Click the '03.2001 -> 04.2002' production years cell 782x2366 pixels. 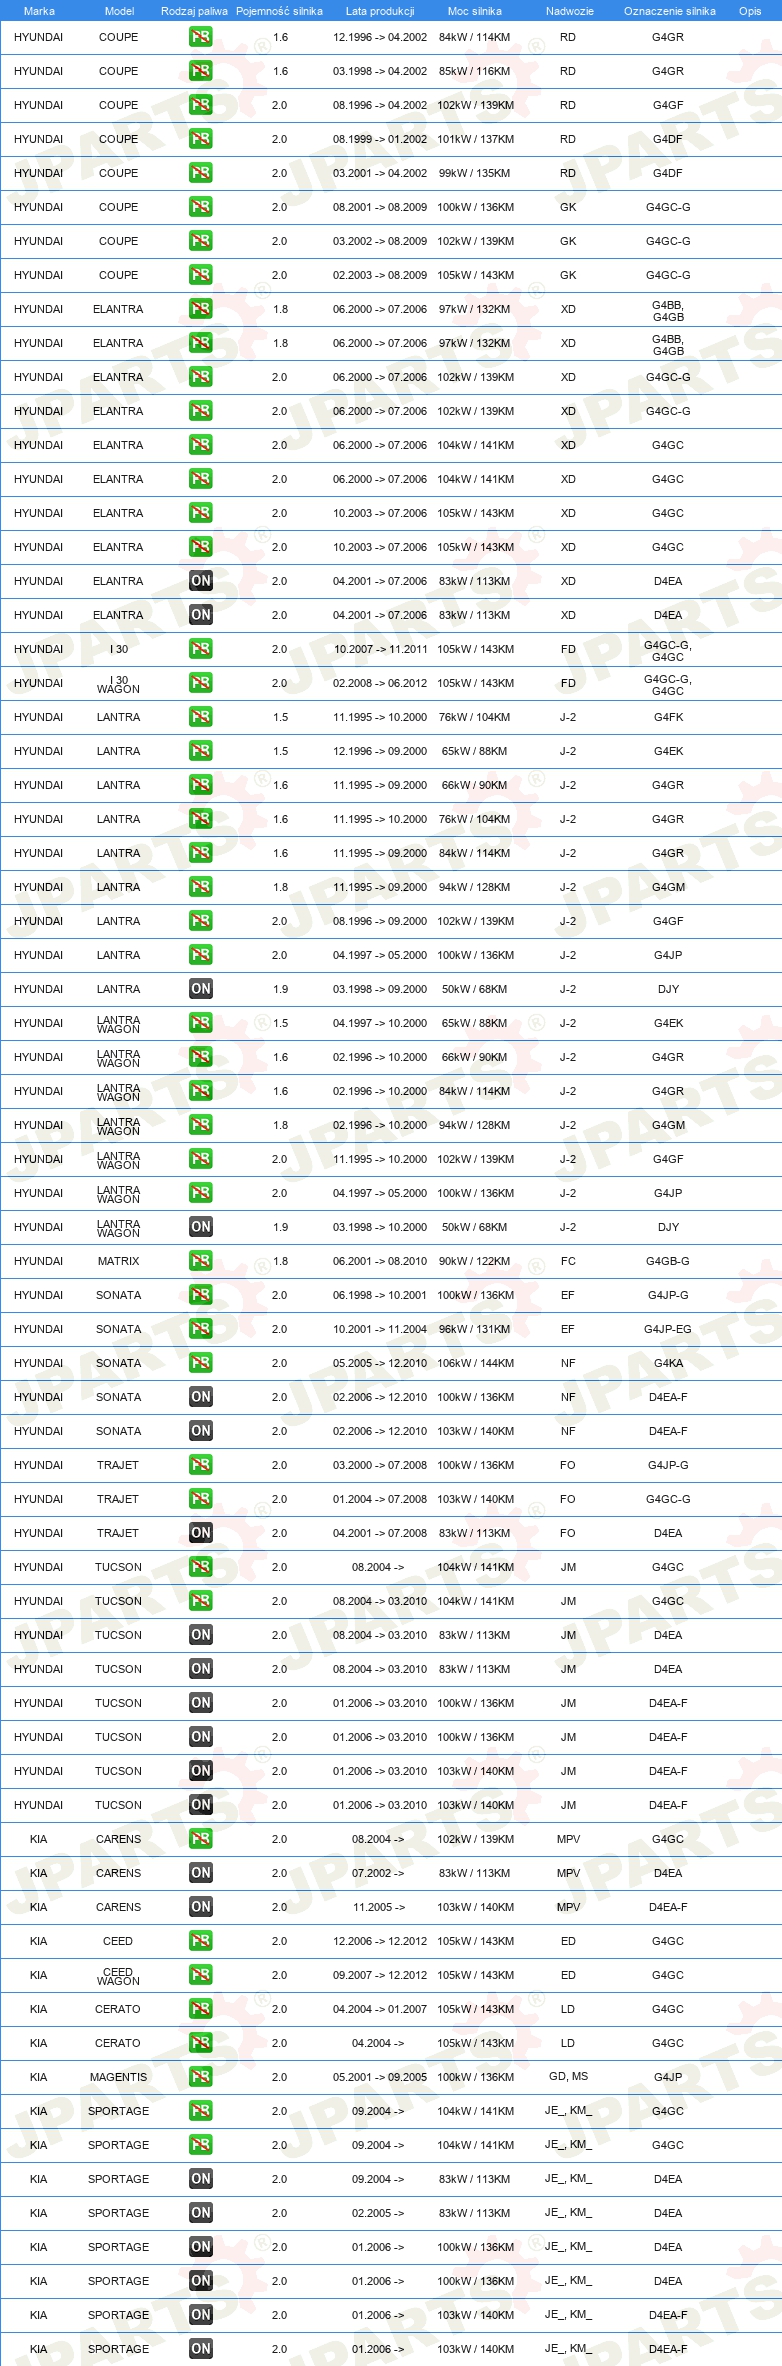tap(380, 173)
